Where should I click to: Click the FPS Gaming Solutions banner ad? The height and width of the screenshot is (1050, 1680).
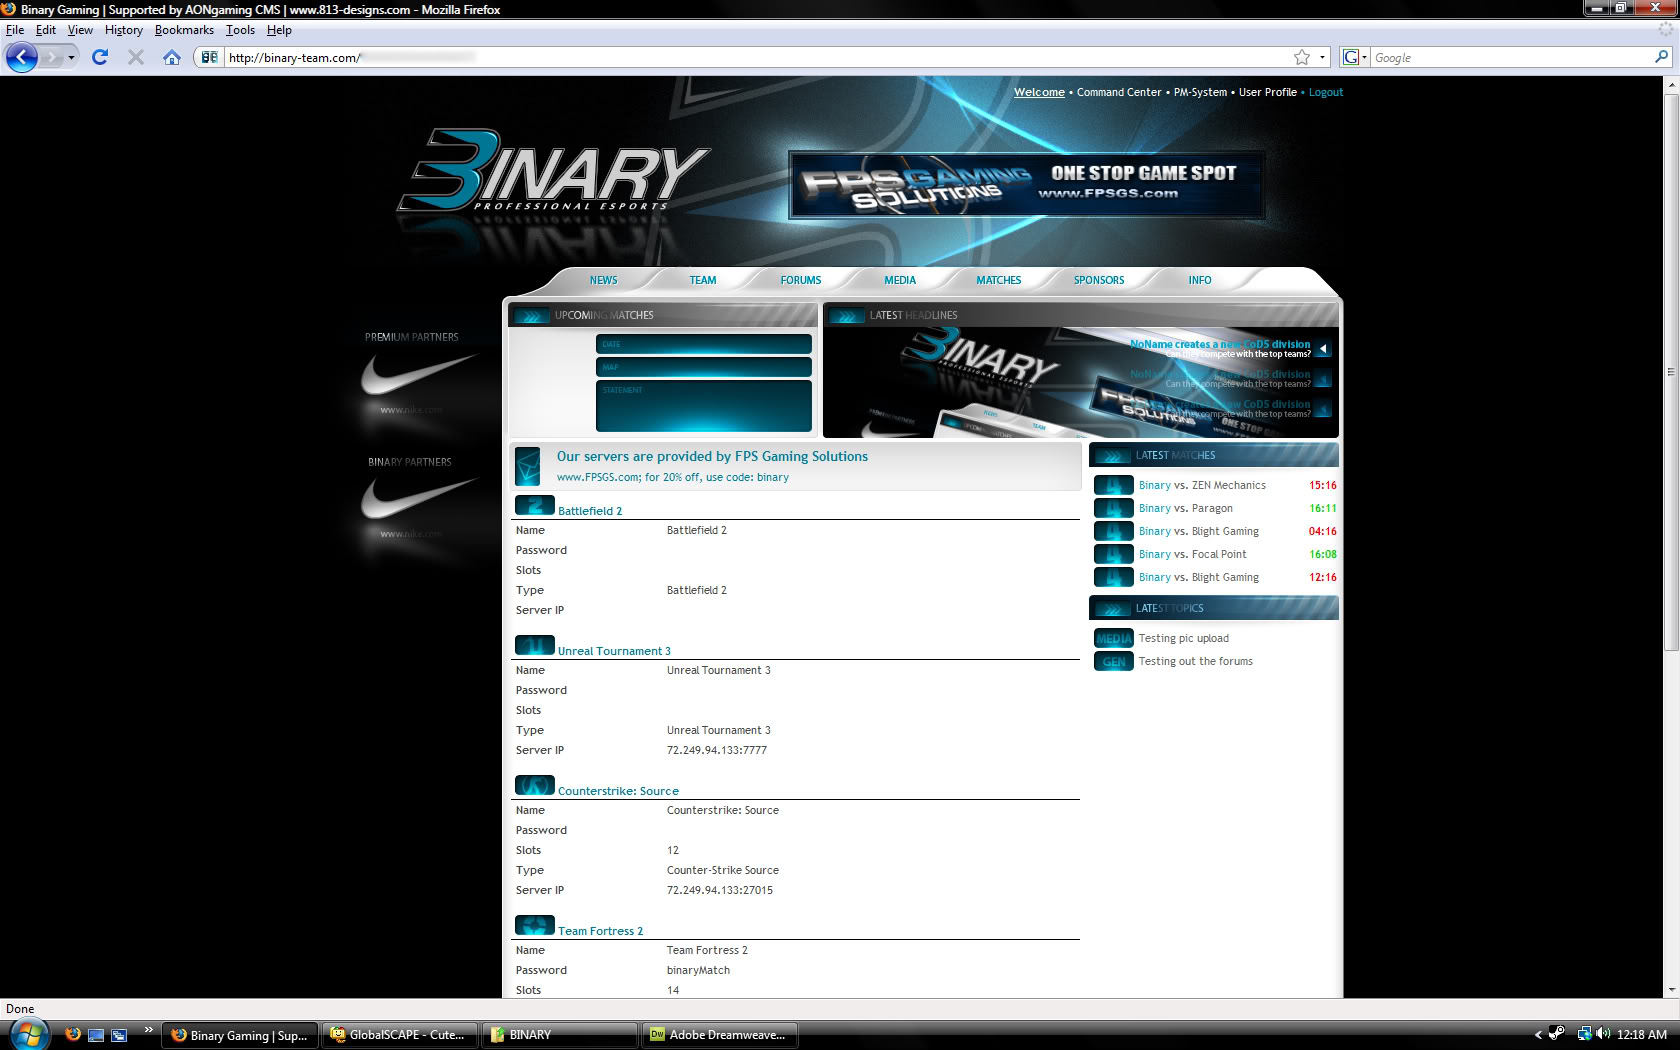click(1027, 185)
